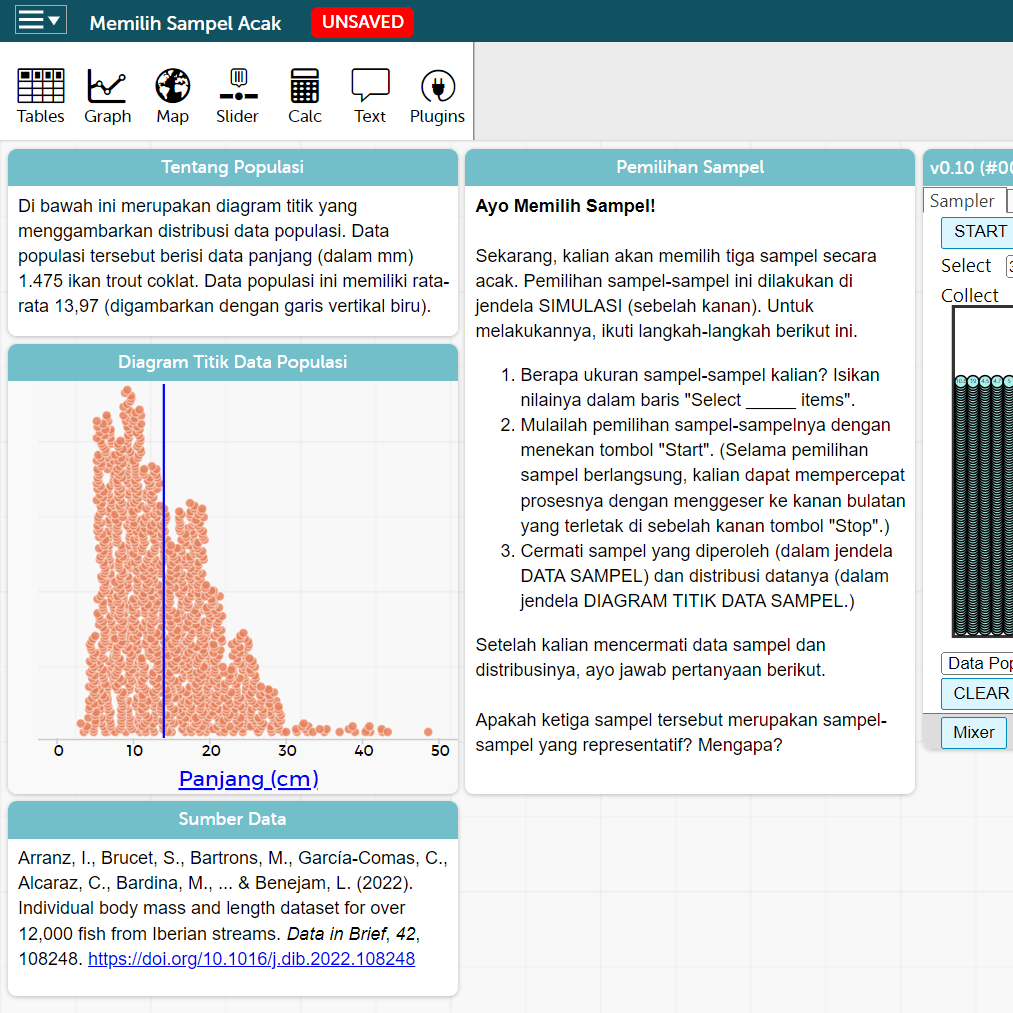Open the Data Pop collector dropdown
Screen dimensions: 1013x1013
(978, 663)
